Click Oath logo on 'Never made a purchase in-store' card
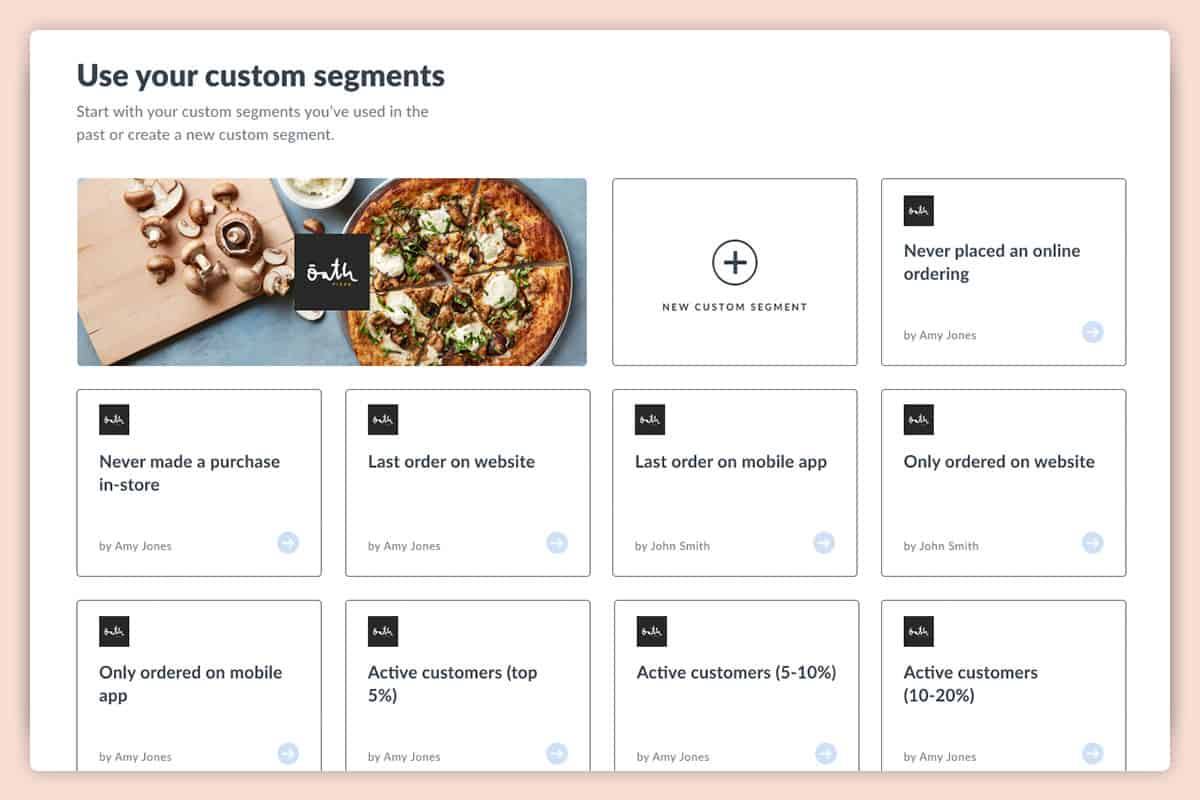Image resolution: width=1200 pixels, height=800 pixels. (114, 420)
